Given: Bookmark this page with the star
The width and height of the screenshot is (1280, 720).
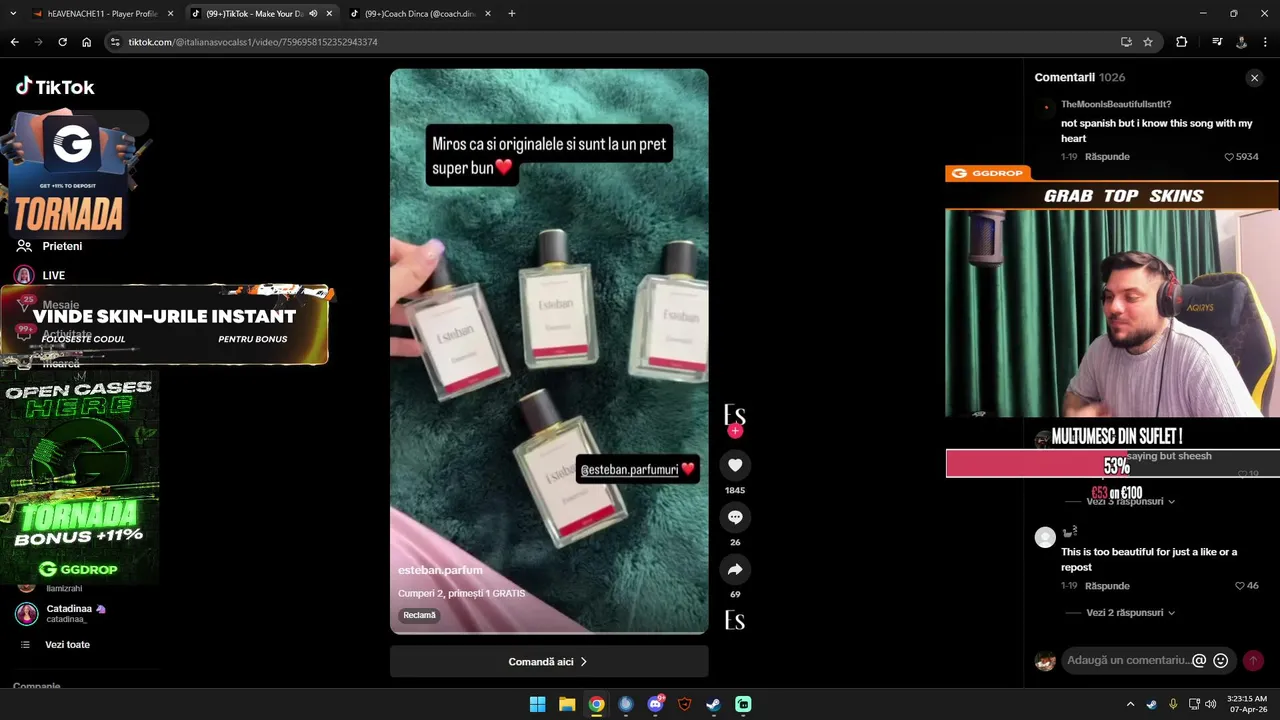Looking at the screenshot, I should (x=1148, y=42).
